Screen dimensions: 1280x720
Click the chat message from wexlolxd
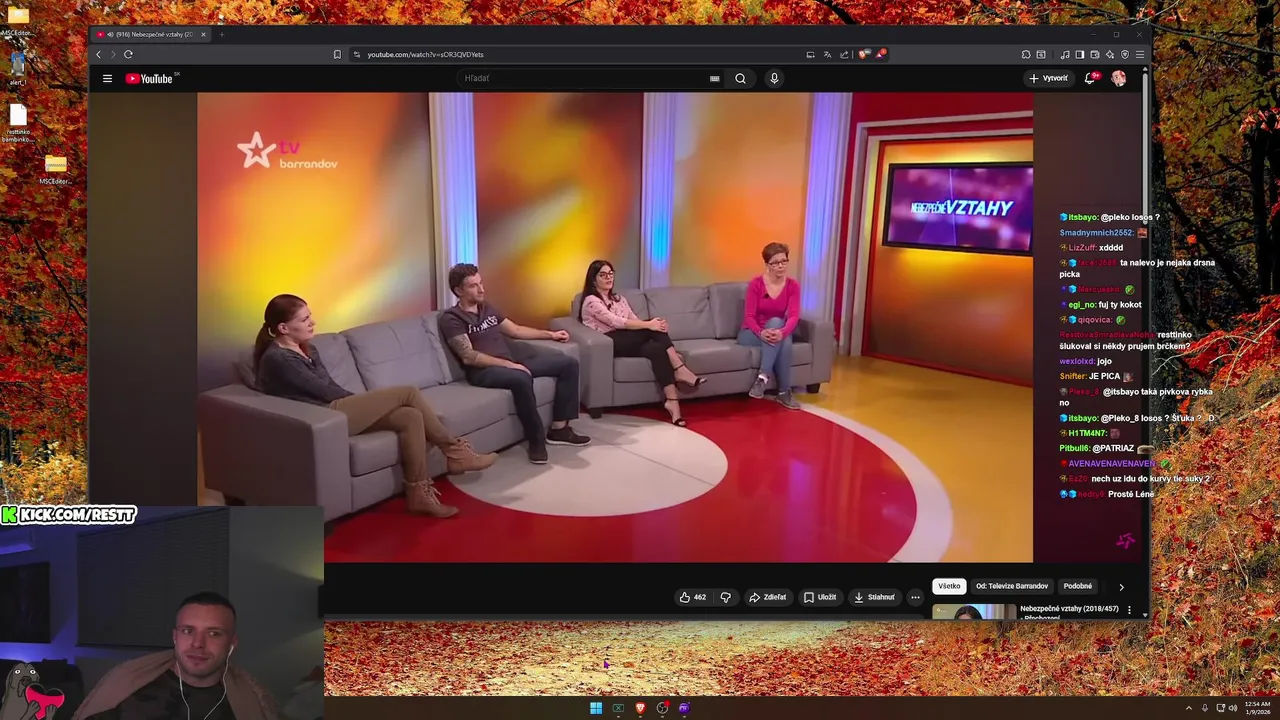click(1085, 361)
